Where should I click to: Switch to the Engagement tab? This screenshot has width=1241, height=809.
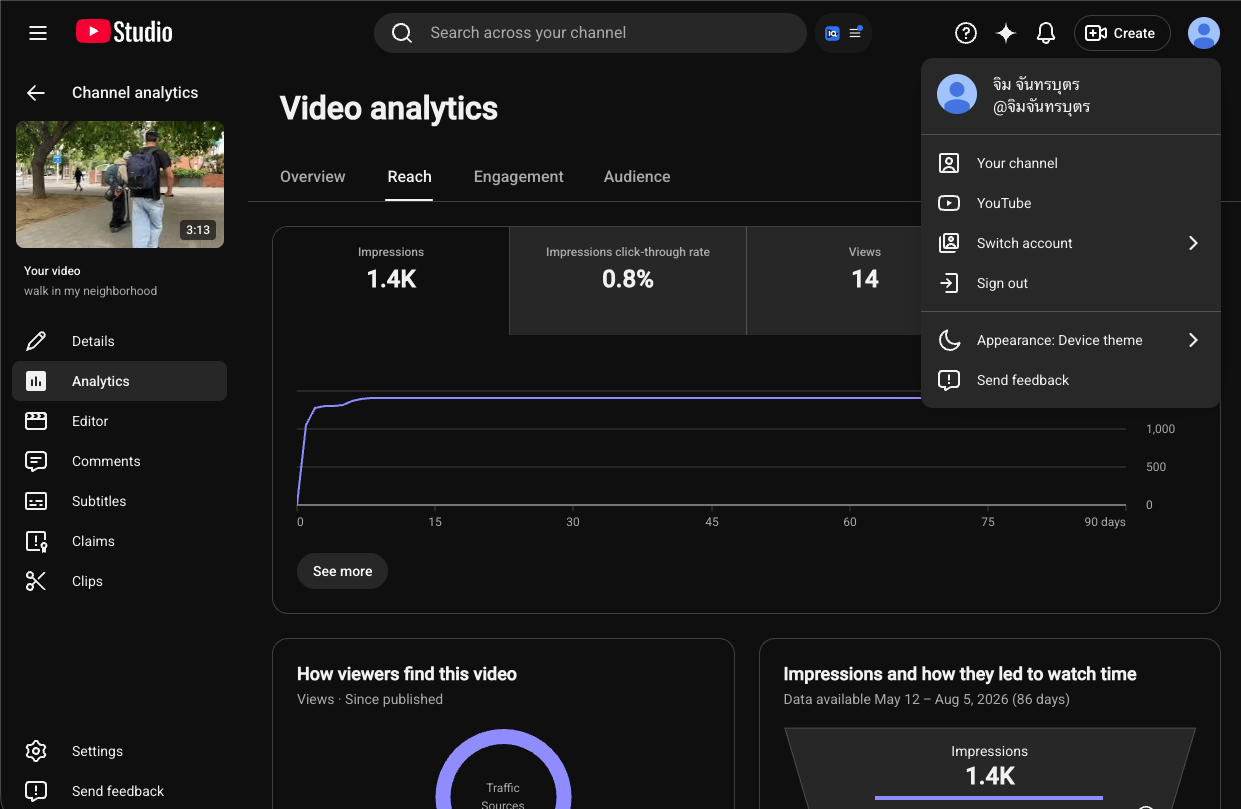pyautogui.click(x=519, y=177)
